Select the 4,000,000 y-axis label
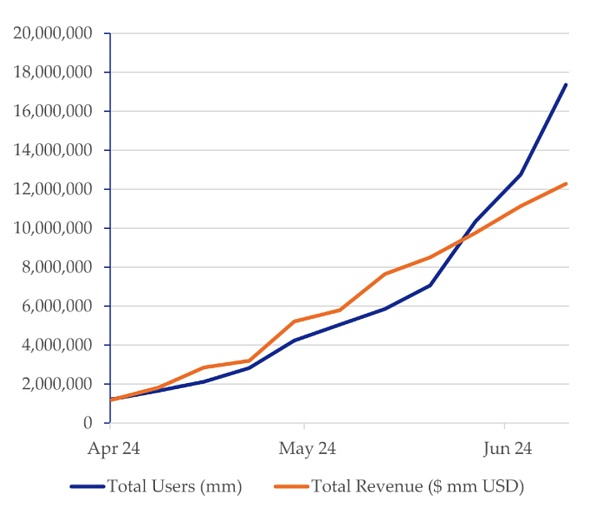The image size is (600, 513). (x=57, y=345)
